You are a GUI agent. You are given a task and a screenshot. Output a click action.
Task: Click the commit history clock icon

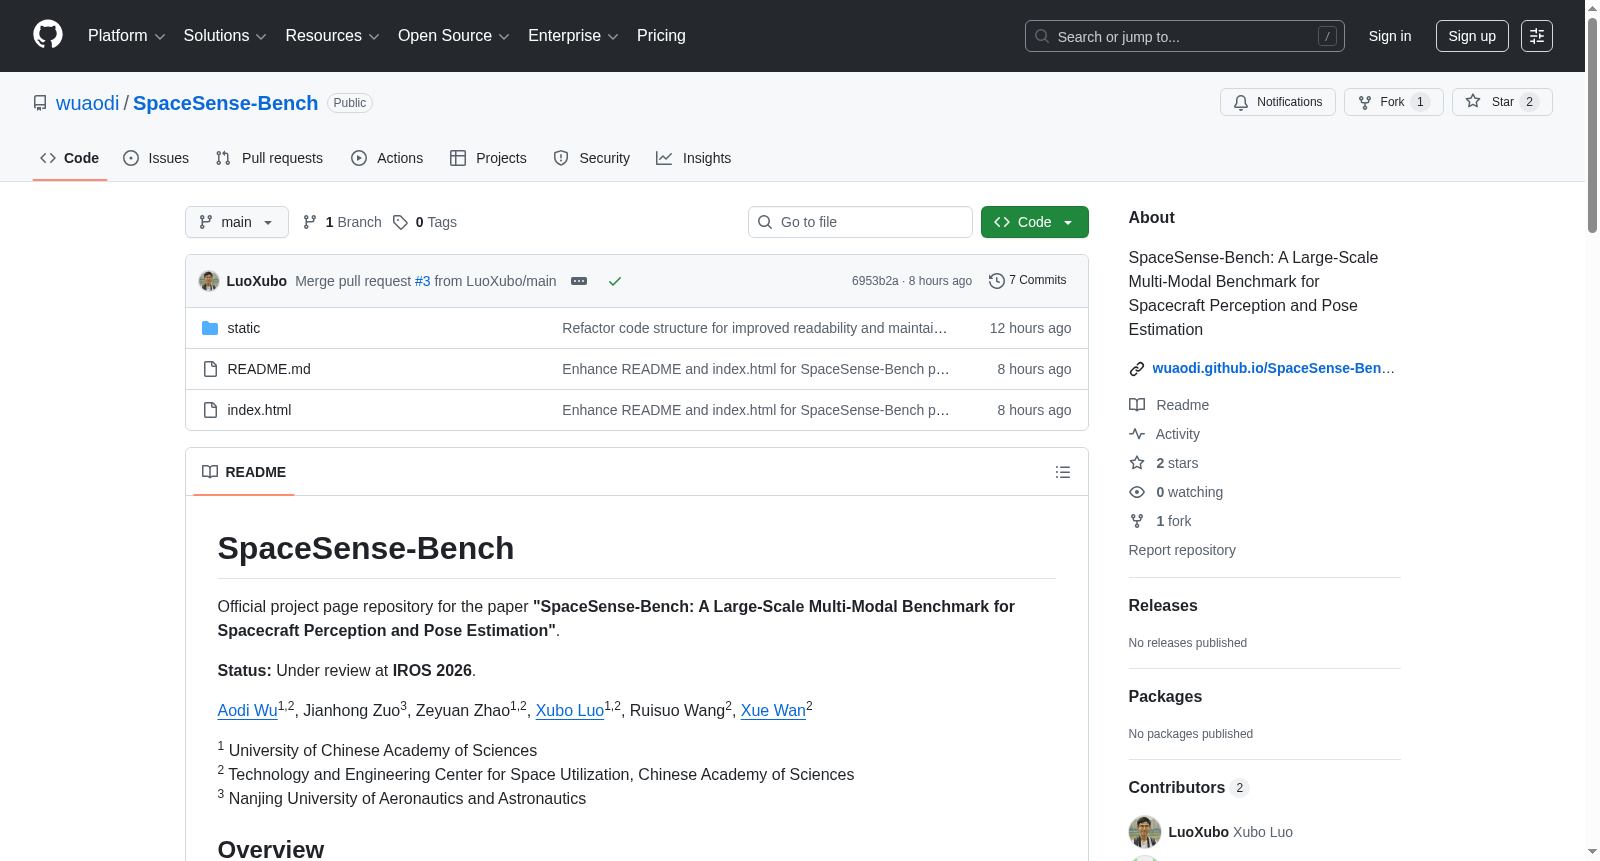click(996, 281)
